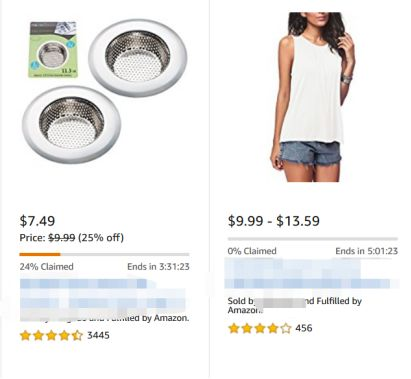Open the blurred tank top title link

pyautogui.click(x=312, y=273)
